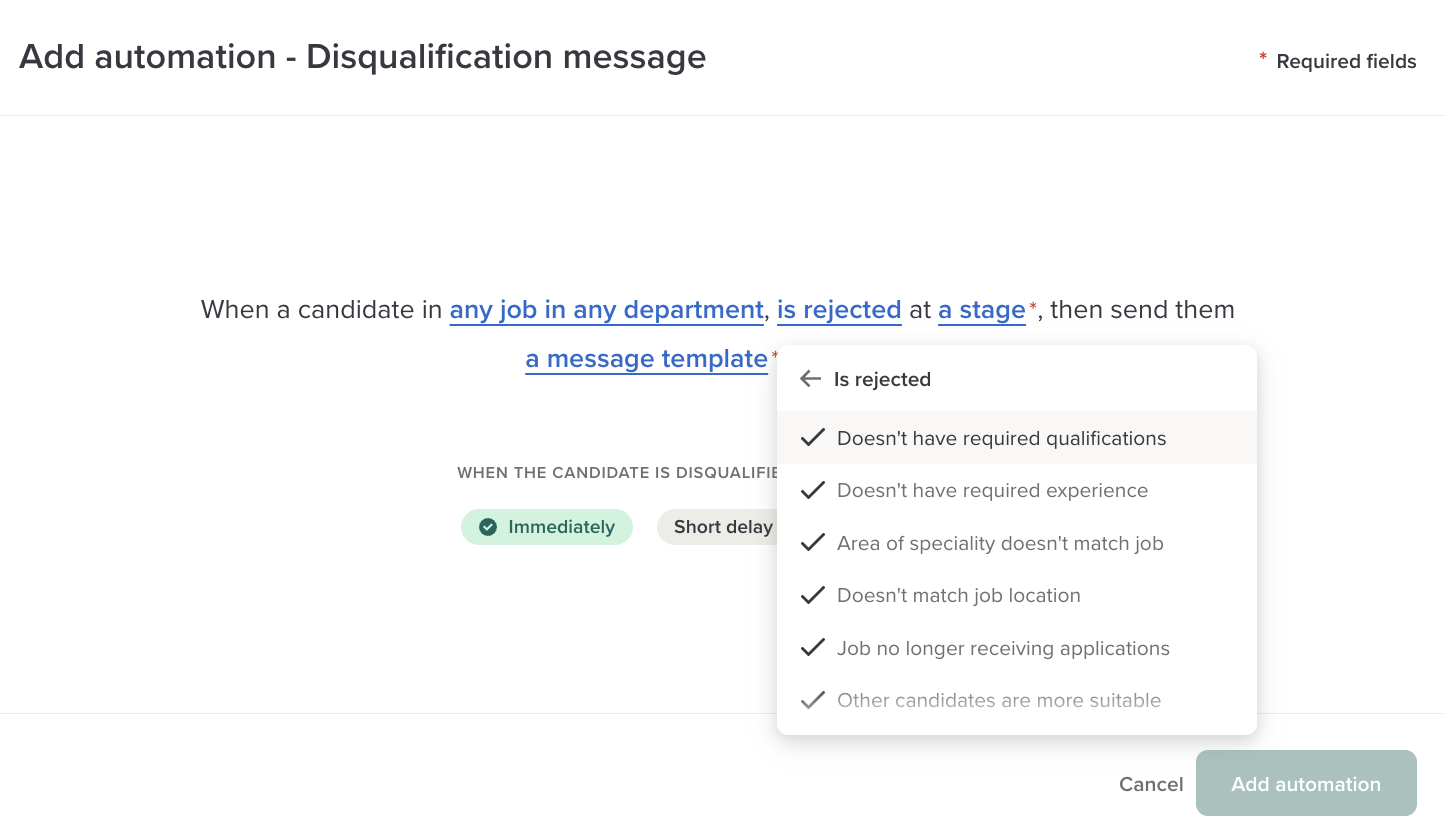This screenshot has height=838, width=1444.
Task: Click checkmark beside Other candidates are more suitable
Action: 813,700
